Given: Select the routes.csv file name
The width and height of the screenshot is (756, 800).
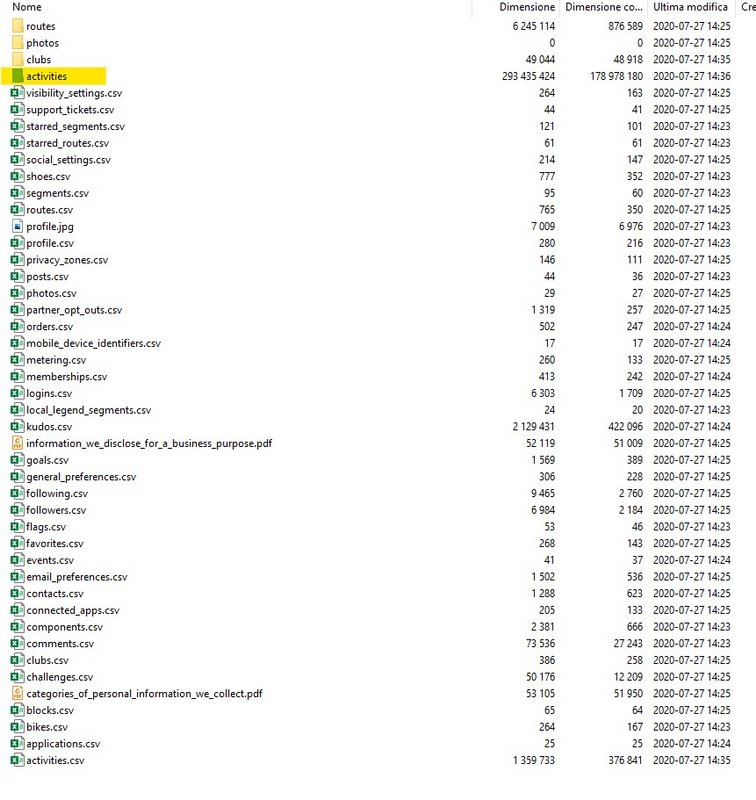Looking at the screenshot, I should pyautogui.click(x=49, y=210).
